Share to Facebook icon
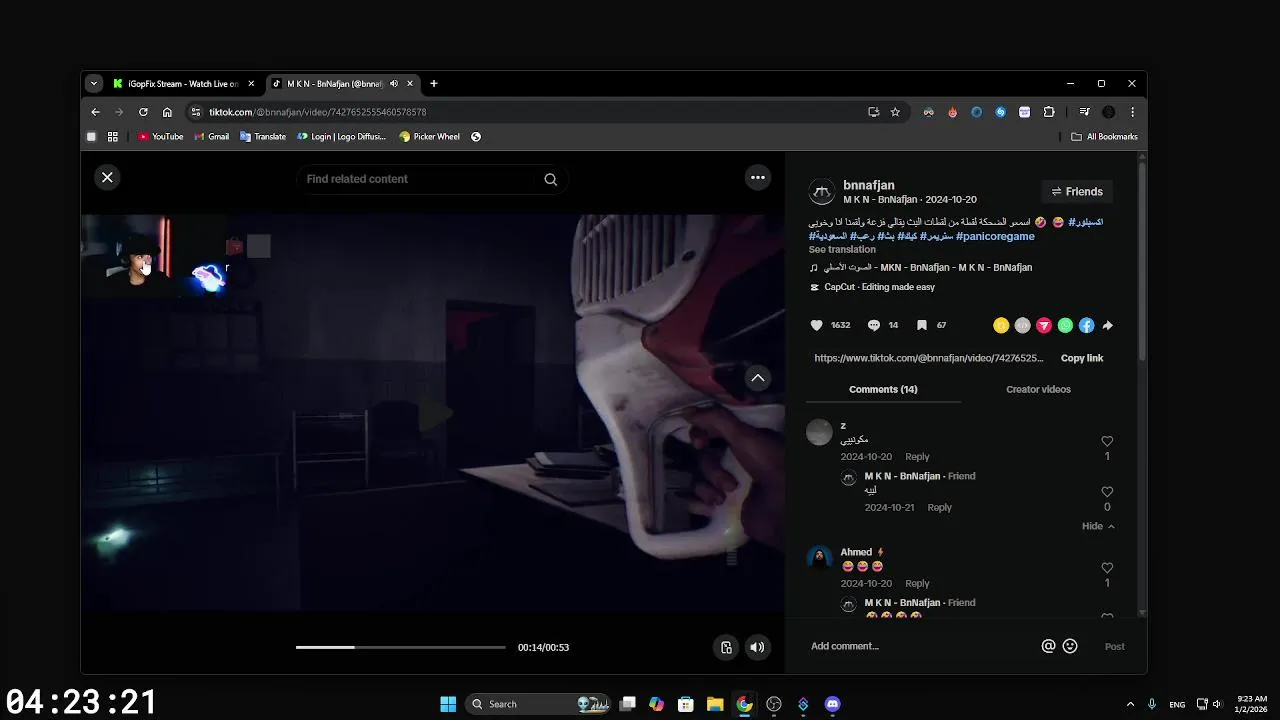Viewport: 1280px width, 720px height. pyautogui.click(x=1086, y=325)
